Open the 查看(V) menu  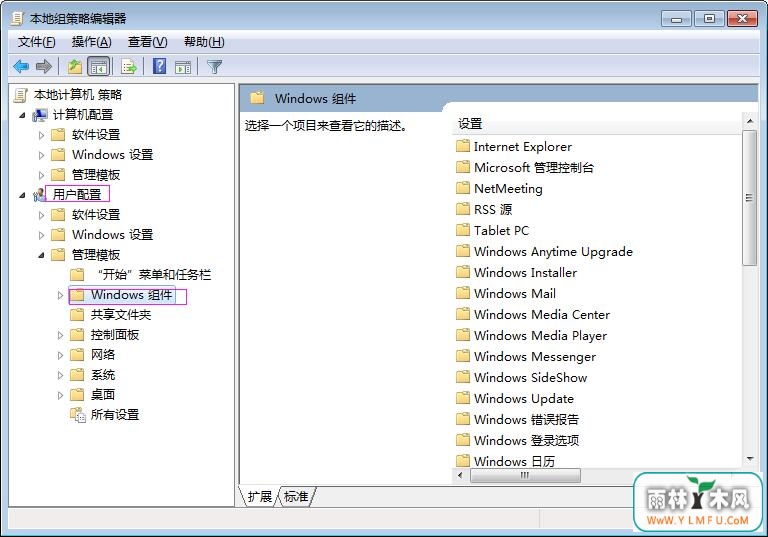147,42
